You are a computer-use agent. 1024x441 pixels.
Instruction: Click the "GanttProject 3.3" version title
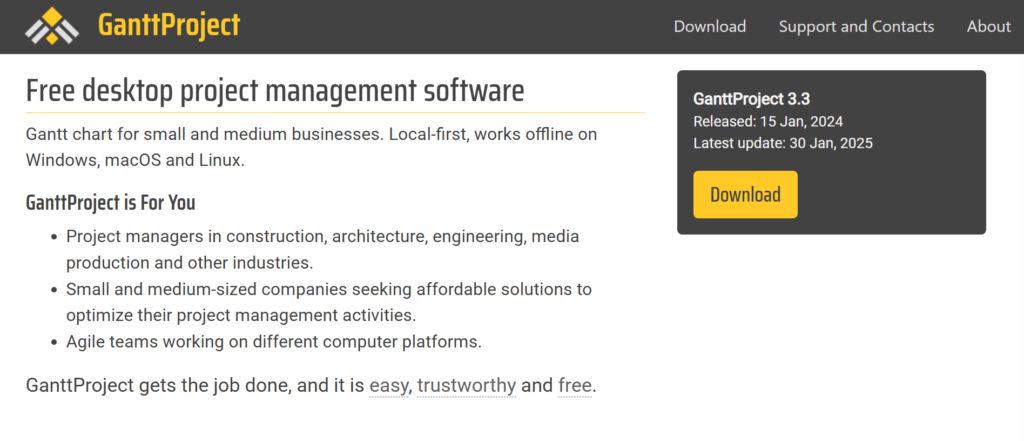point(751,98)
